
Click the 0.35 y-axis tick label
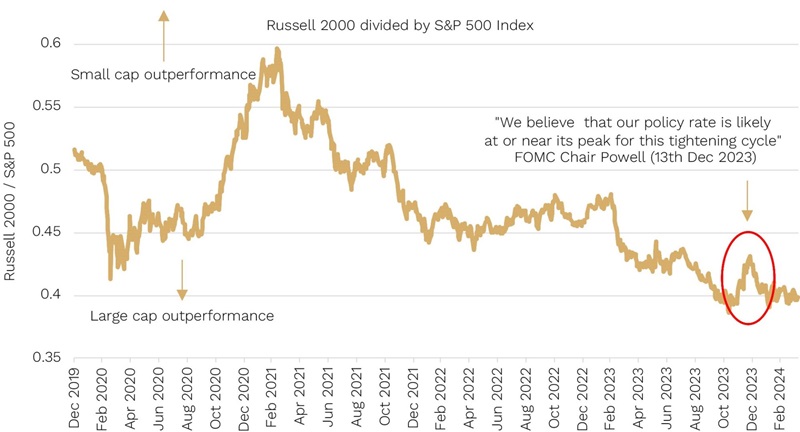pos(46,358)
